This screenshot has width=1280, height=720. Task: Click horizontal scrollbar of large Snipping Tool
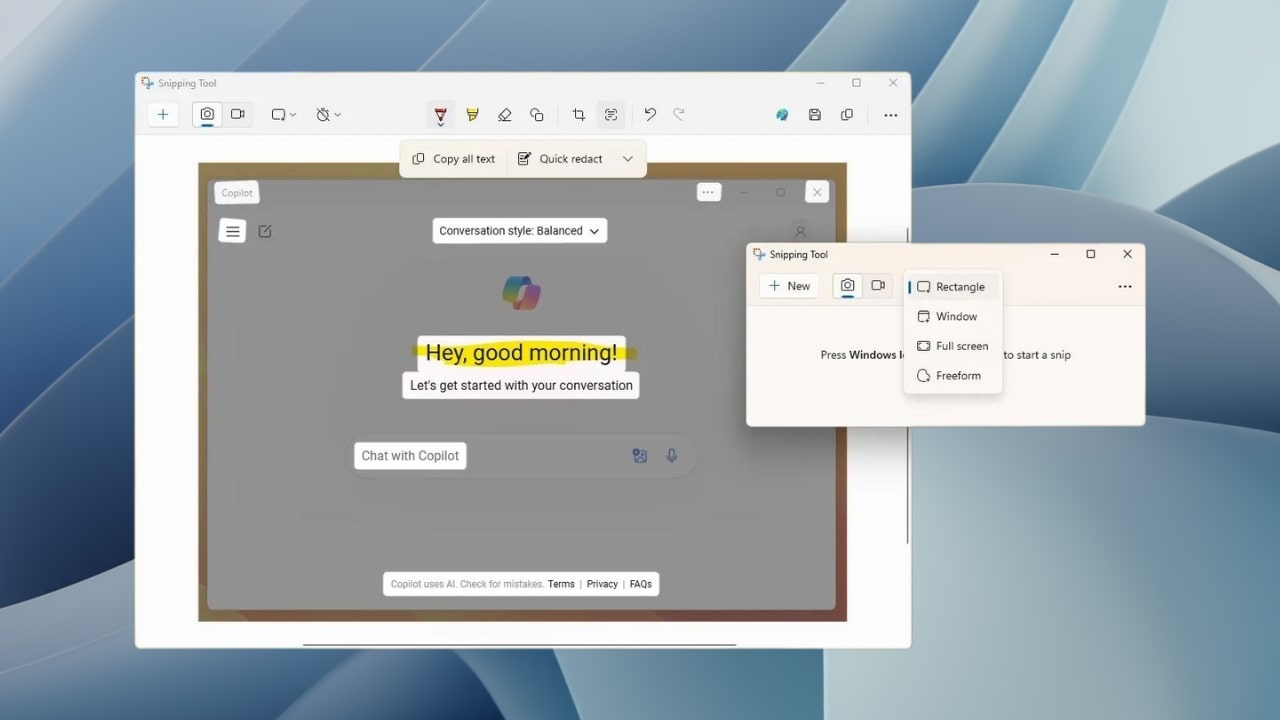[519, 645]
